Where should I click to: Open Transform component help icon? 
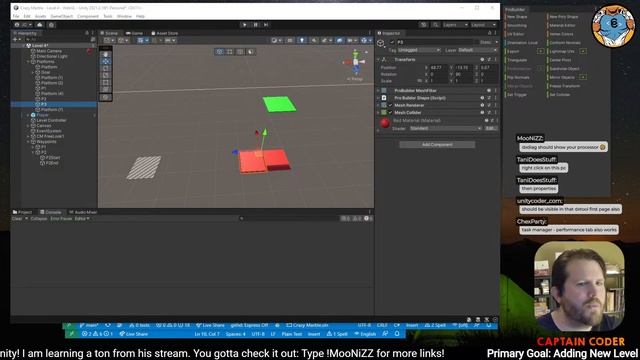click(482, 60)
